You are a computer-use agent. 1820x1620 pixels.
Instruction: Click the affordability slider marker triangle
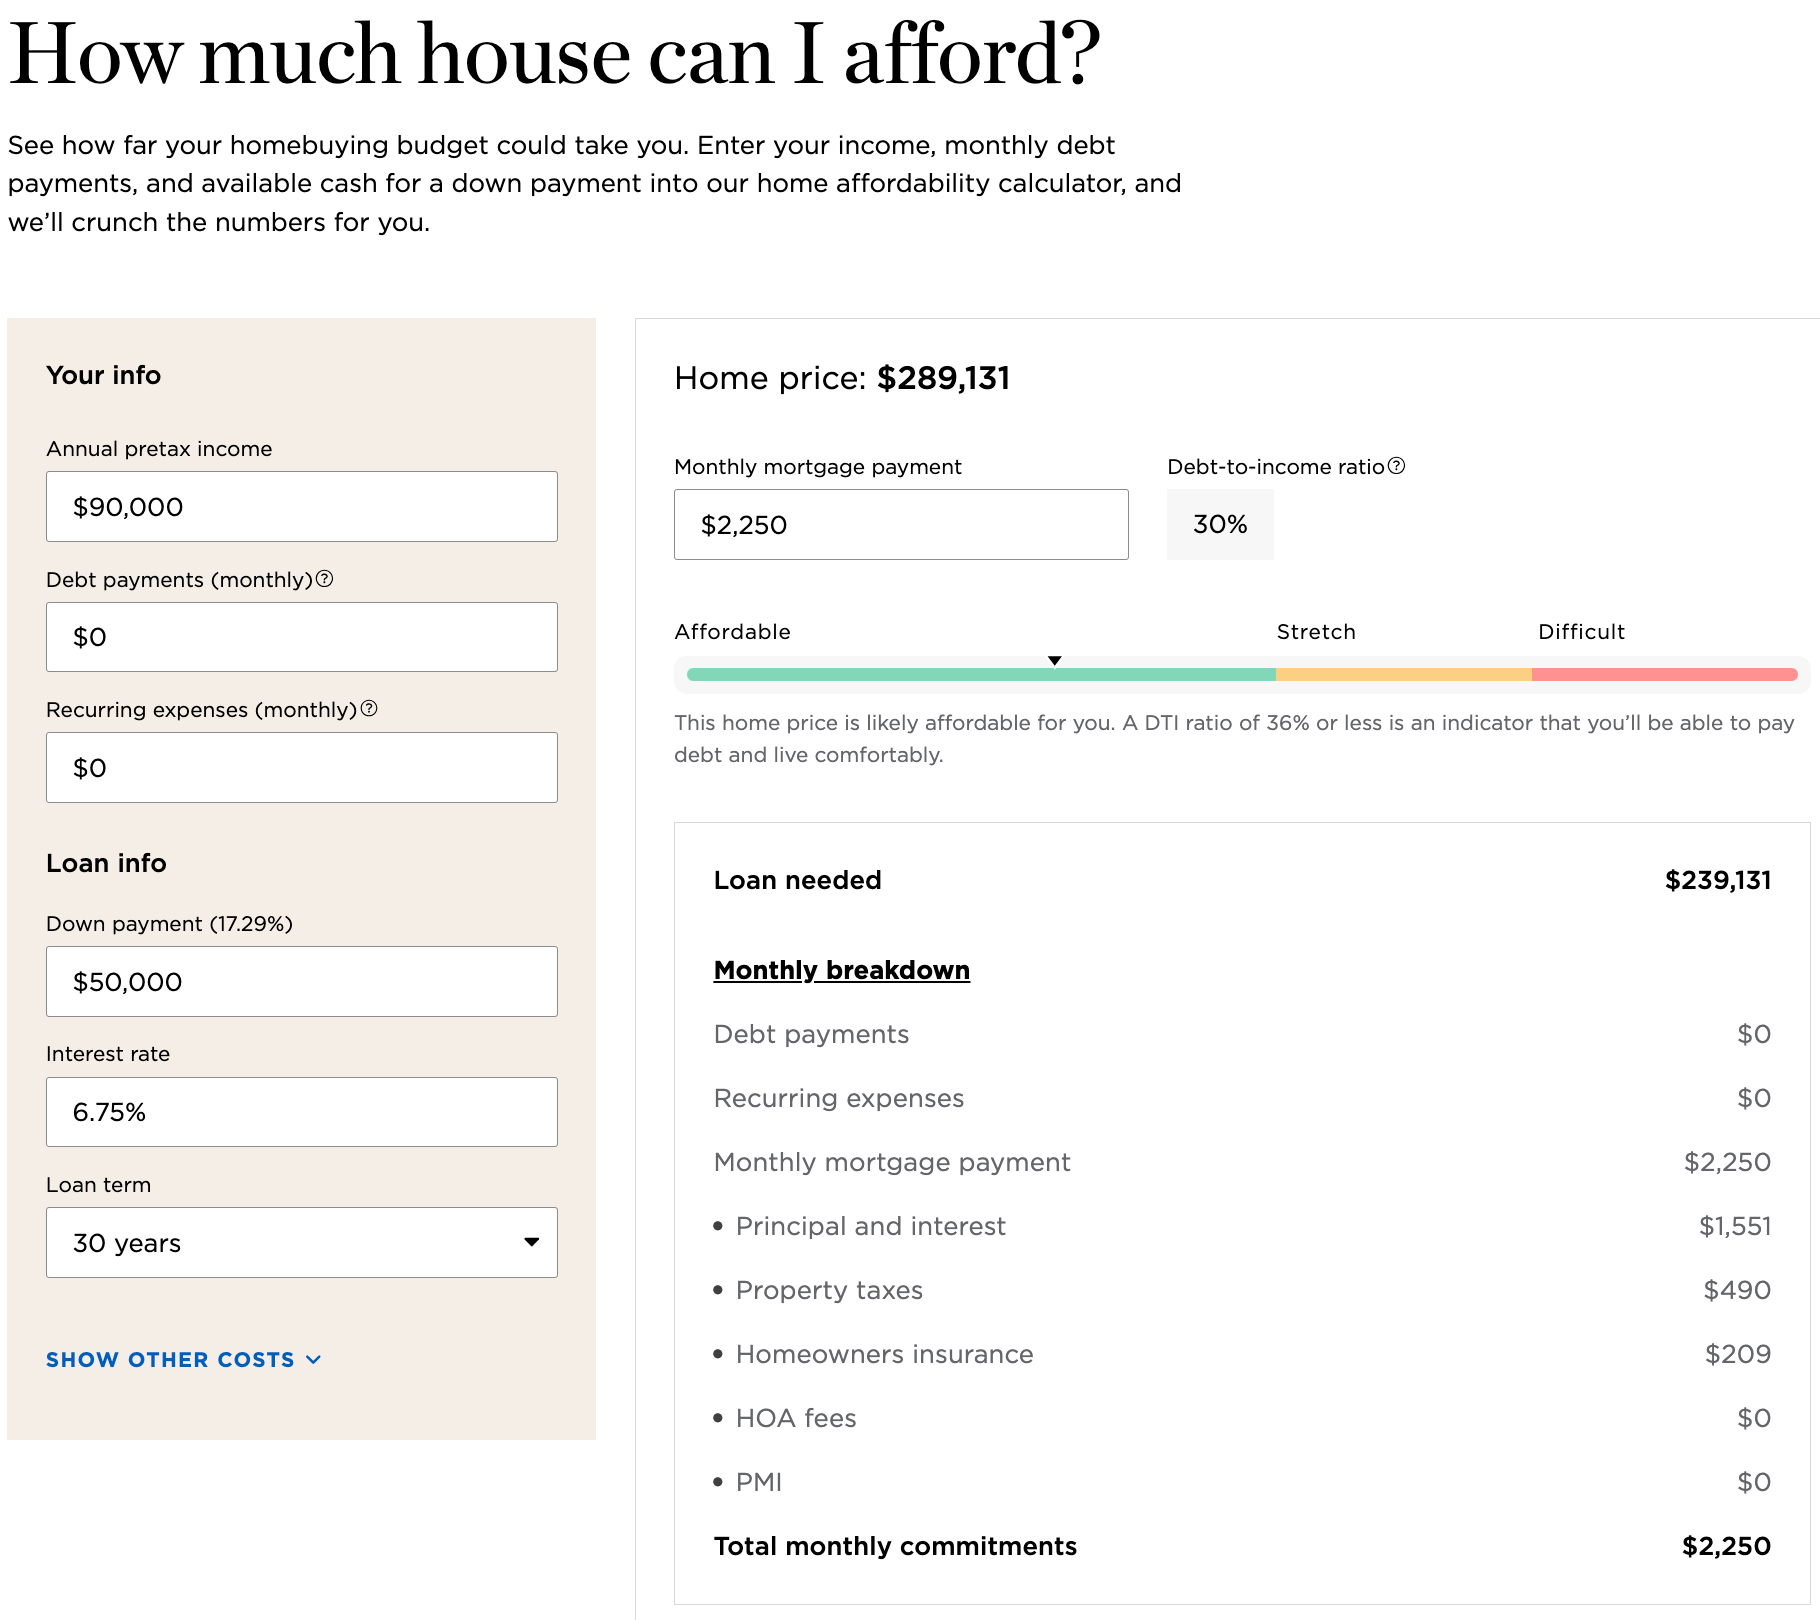tap(1054, 661)
